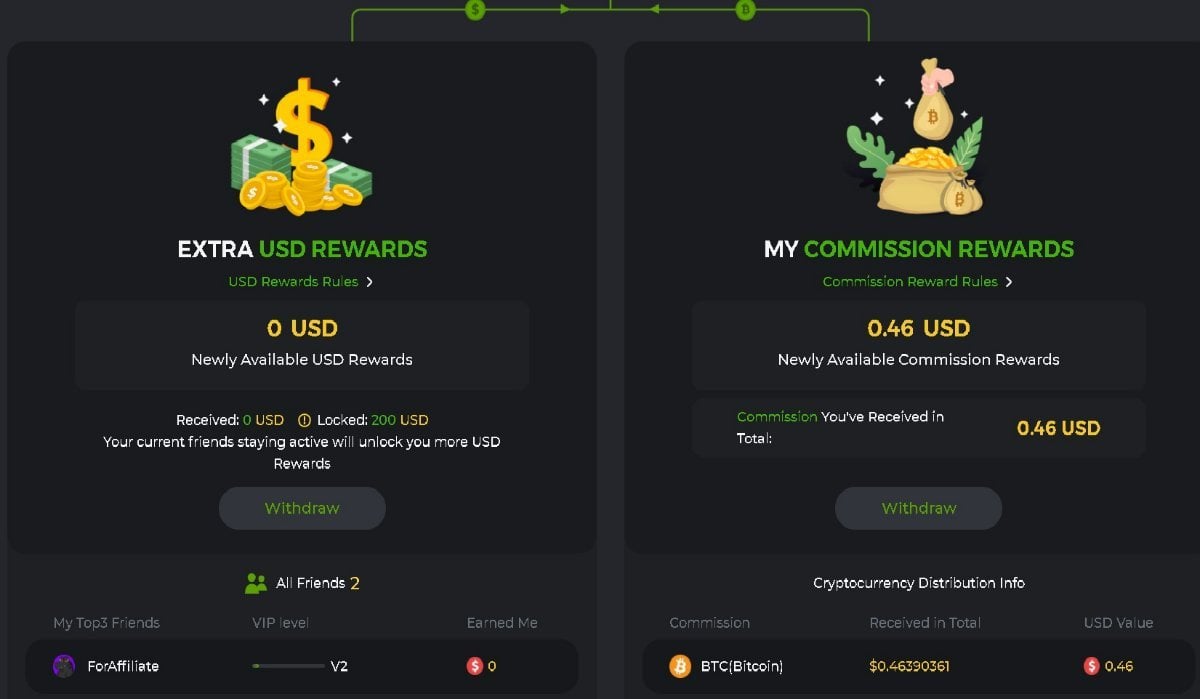1200x699 pixels.
Task: Select the ForAffiliate friend row
Action: click(x=302, y=666)
